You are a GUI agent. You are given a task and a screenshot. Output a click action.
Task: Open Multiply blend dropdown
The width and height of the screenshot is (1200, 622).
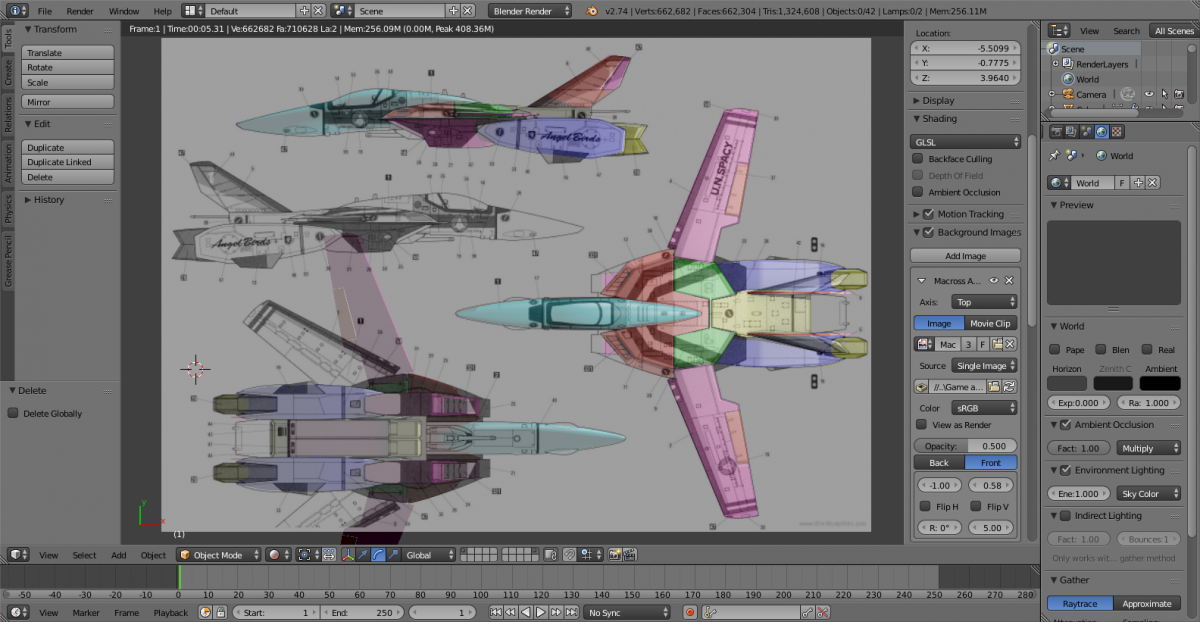pyautogui.click(x=1148, y=448)
